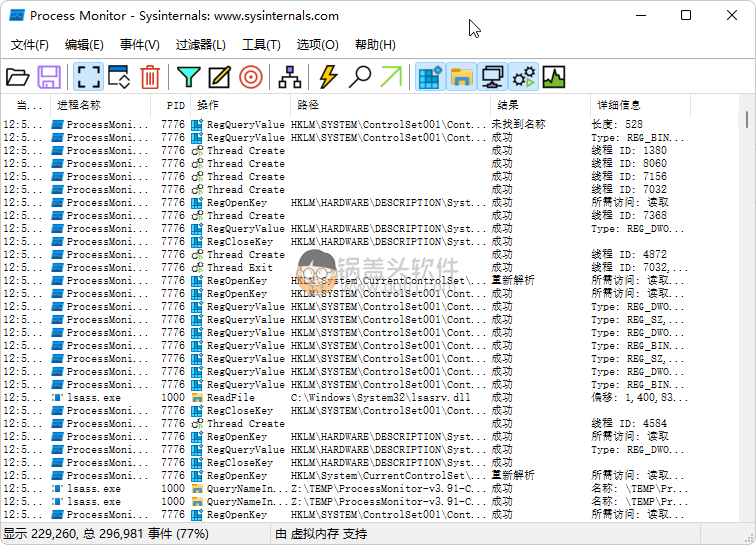Save the log with the floppy disk icon
The image size is (756, 545).
click(49, 77)
